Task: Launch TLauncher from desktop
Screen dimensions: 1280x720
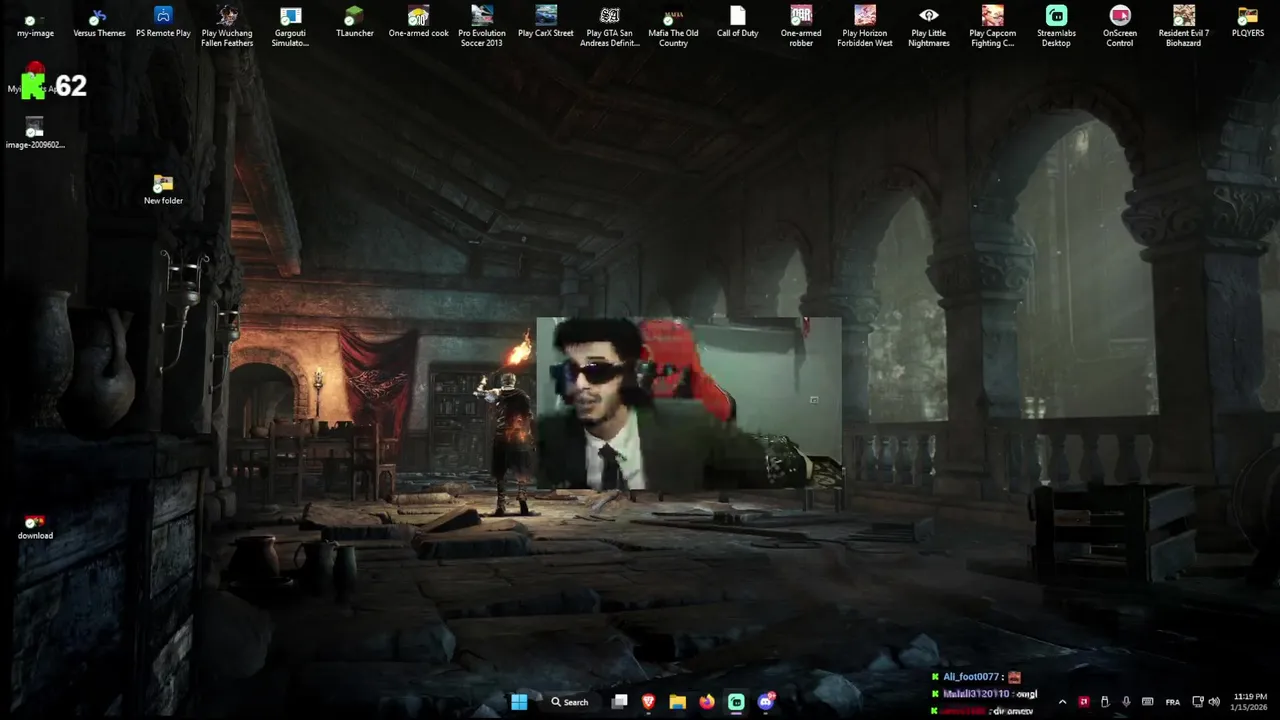Action: [355, 24]
